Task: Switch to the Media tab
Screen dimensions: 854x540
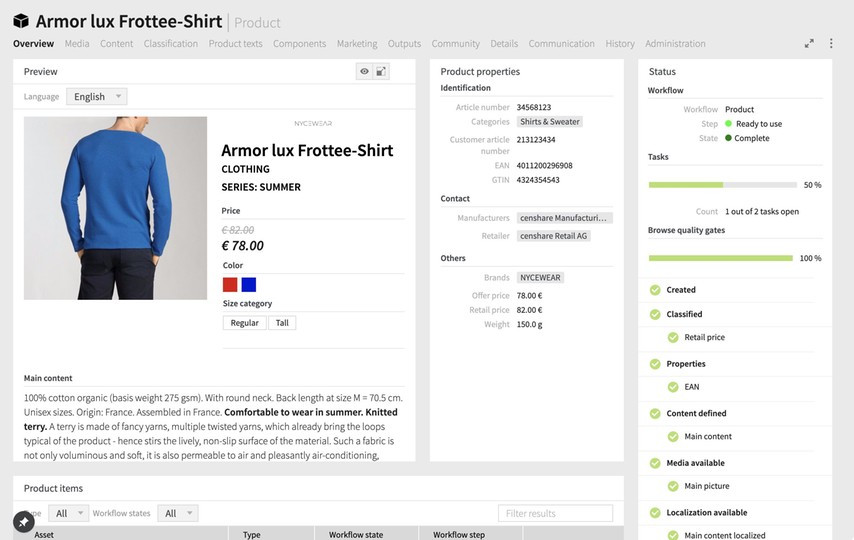Action: pyautogui.click(x=77, y=44)
